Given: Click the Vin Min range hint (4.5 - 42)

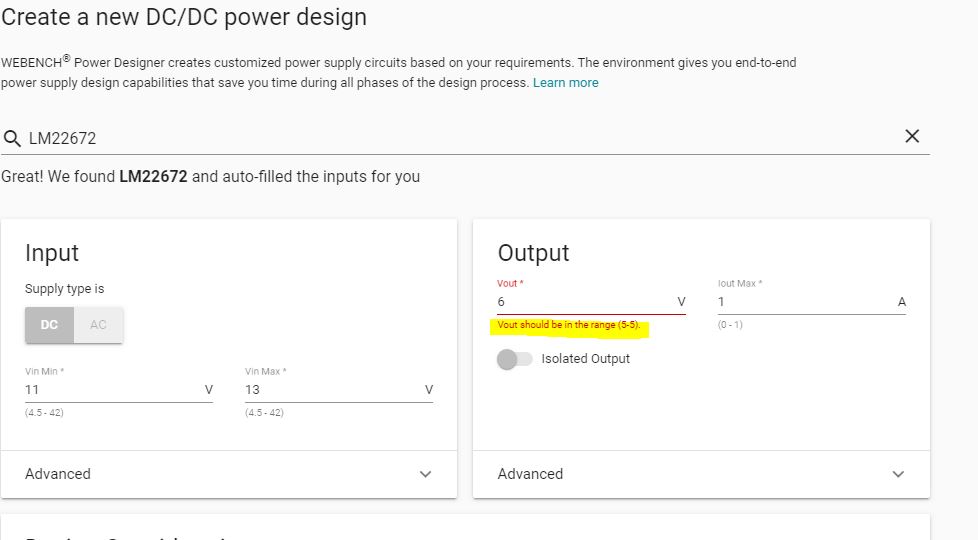Looking at the screenshot, I should 44,413.
